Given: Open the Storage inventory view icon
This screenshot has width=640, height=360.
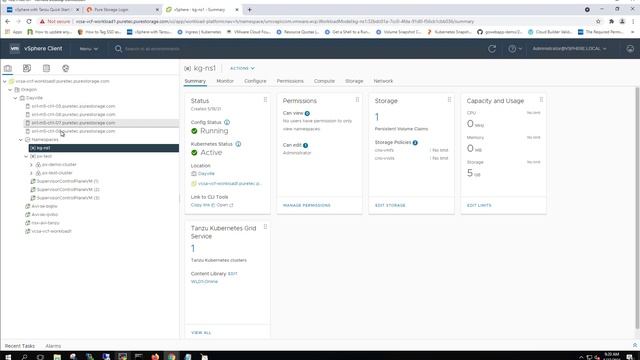Looking at the screenshot, I should (46, 68).
